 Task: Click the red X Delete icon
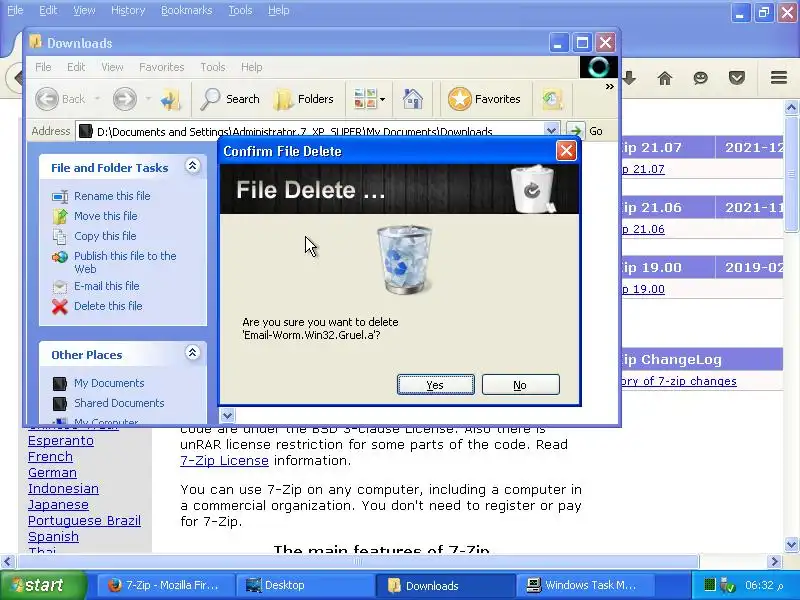[60, 306]
